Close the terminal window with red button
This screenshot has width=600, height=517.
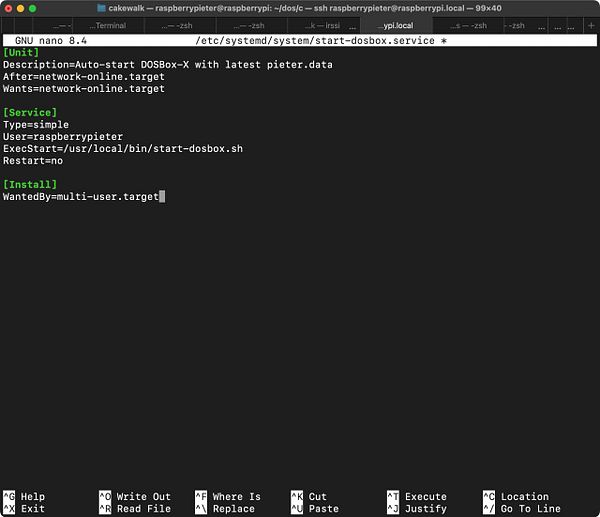tap(8, 8)
